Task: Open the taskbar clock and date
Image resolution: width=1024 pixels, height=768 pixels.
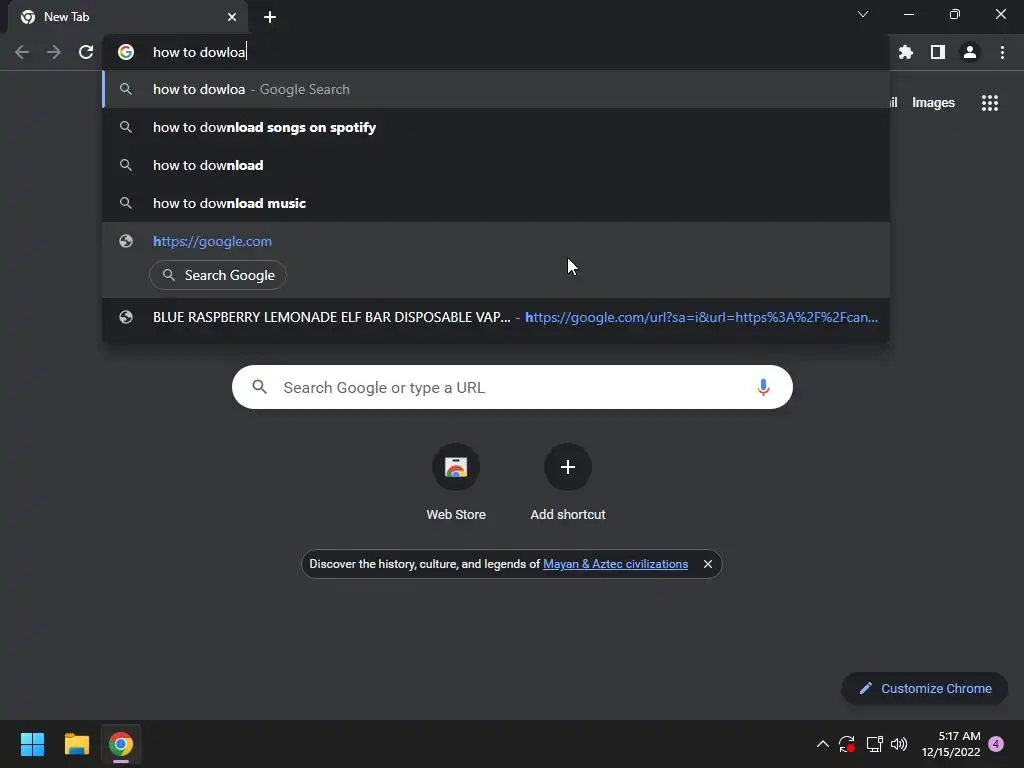Action: [951, 744]
